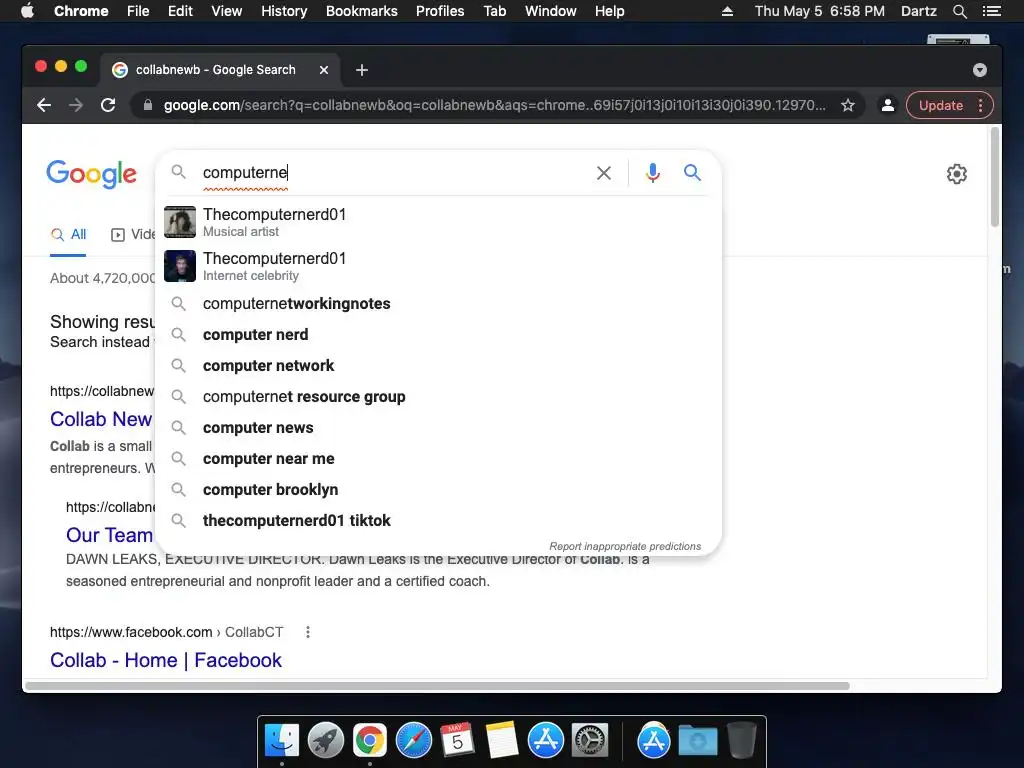Open the File menu
Viewport: 1024px width, 768px height.
tap(138, 11)
